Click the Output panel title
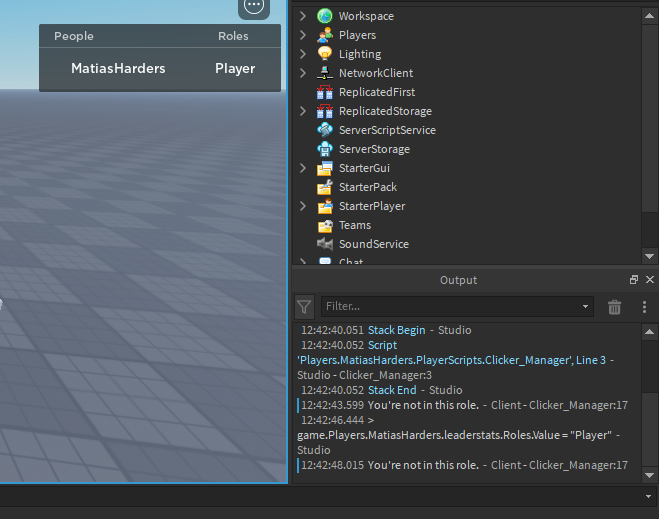The height and width of the screenshot is (519, 659). coord(458,280)
